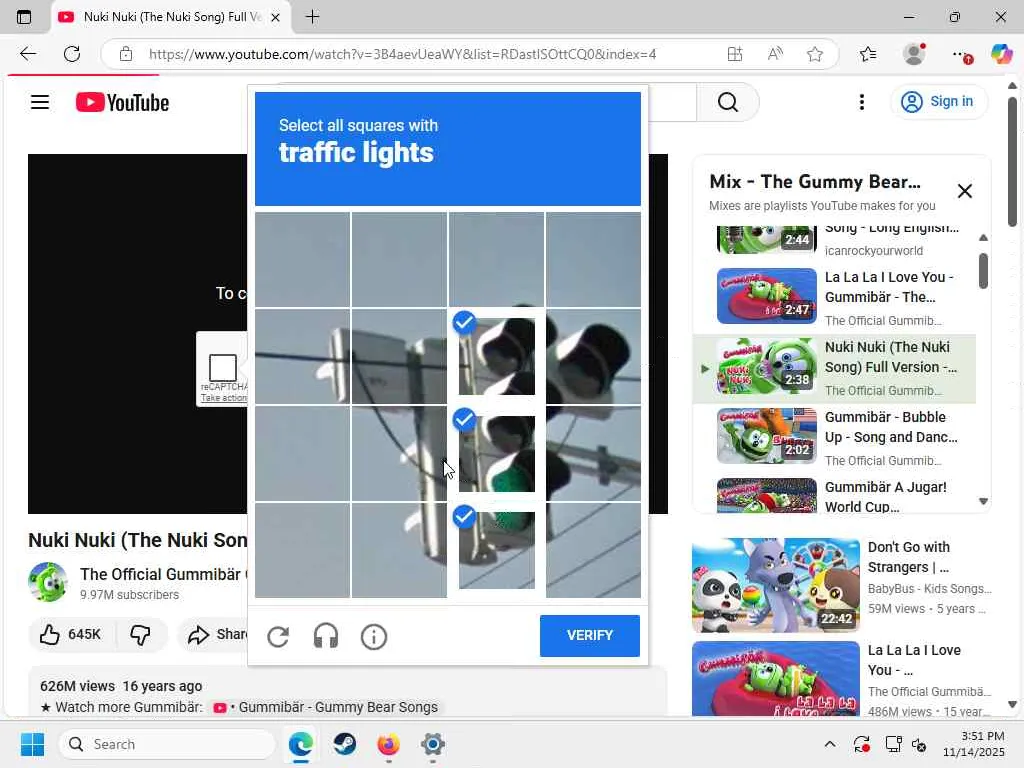Image resolution: width=1024 pixels, height=768 pixels.
Task: Open the Favorites list icon
Action: (x=868, y=54)
